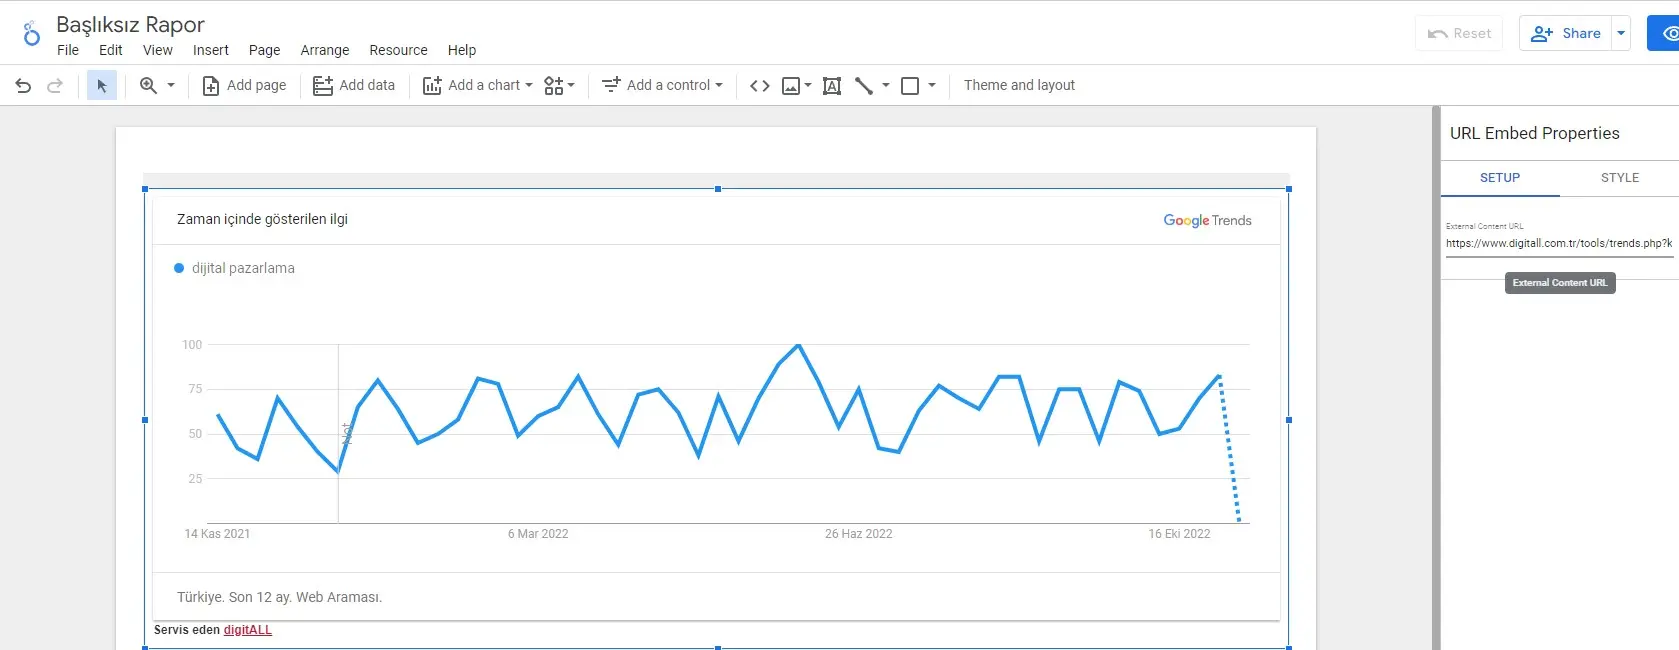The image size is (1679, 650).
Task: Open the Share button dropdown arrow
Action: pyautogui.click(x=1621, y=33)
